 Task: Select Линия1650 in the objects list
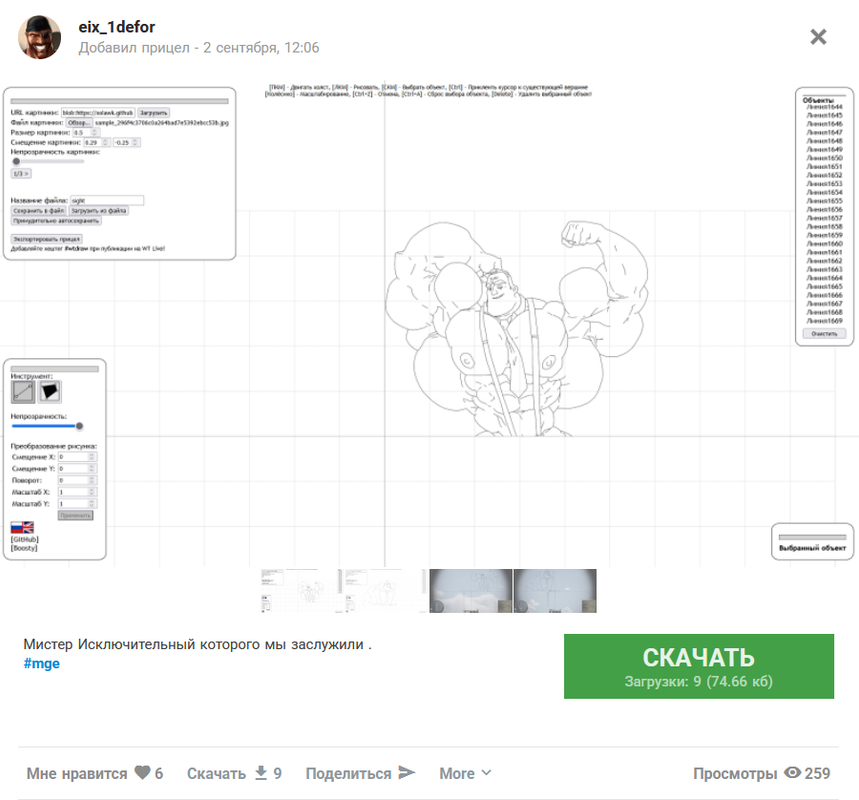824,158
